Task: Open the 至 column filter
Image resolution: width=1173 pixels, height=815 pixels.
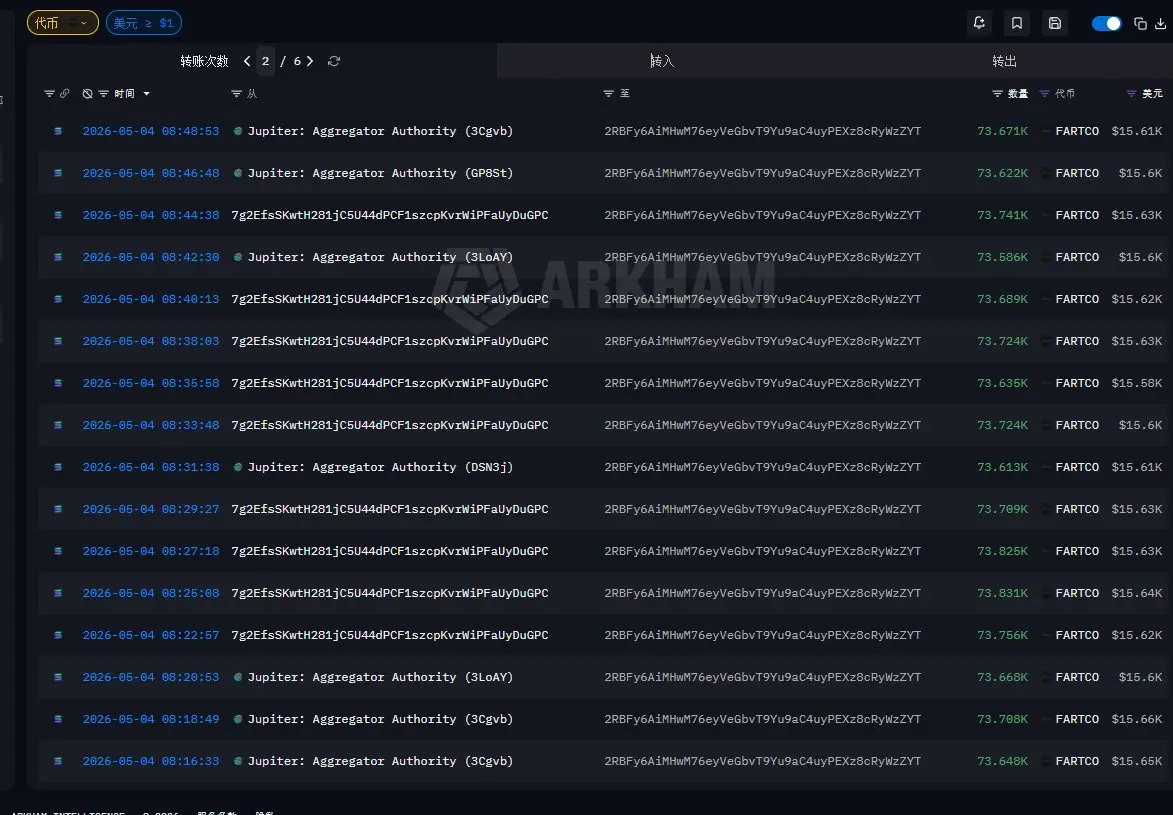Action: (608, 94)
